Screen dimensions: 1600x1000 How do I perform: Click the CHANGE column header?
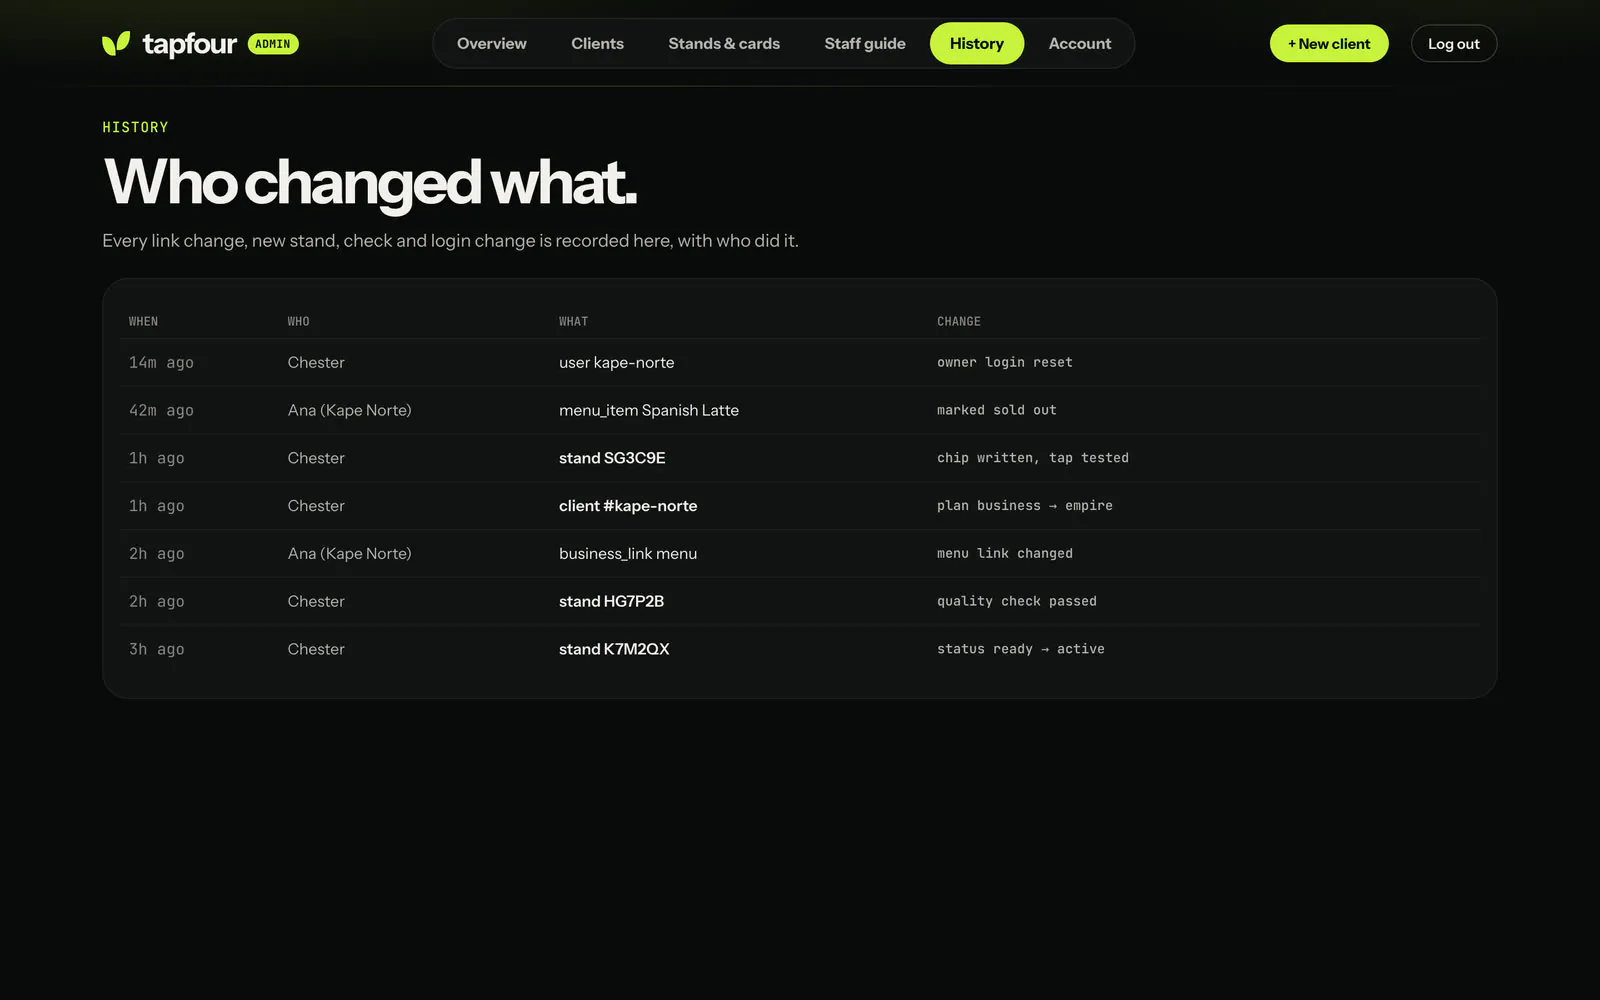(x=959, y=322)
